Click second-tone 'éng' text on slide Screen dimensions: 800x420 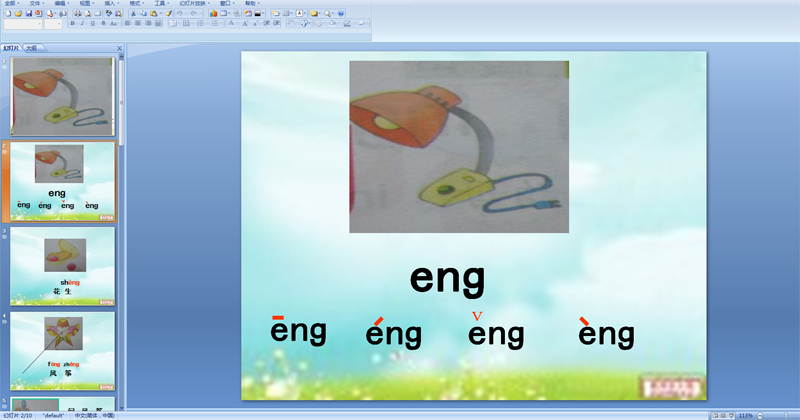pyautogui.click(x=393, y=333)
